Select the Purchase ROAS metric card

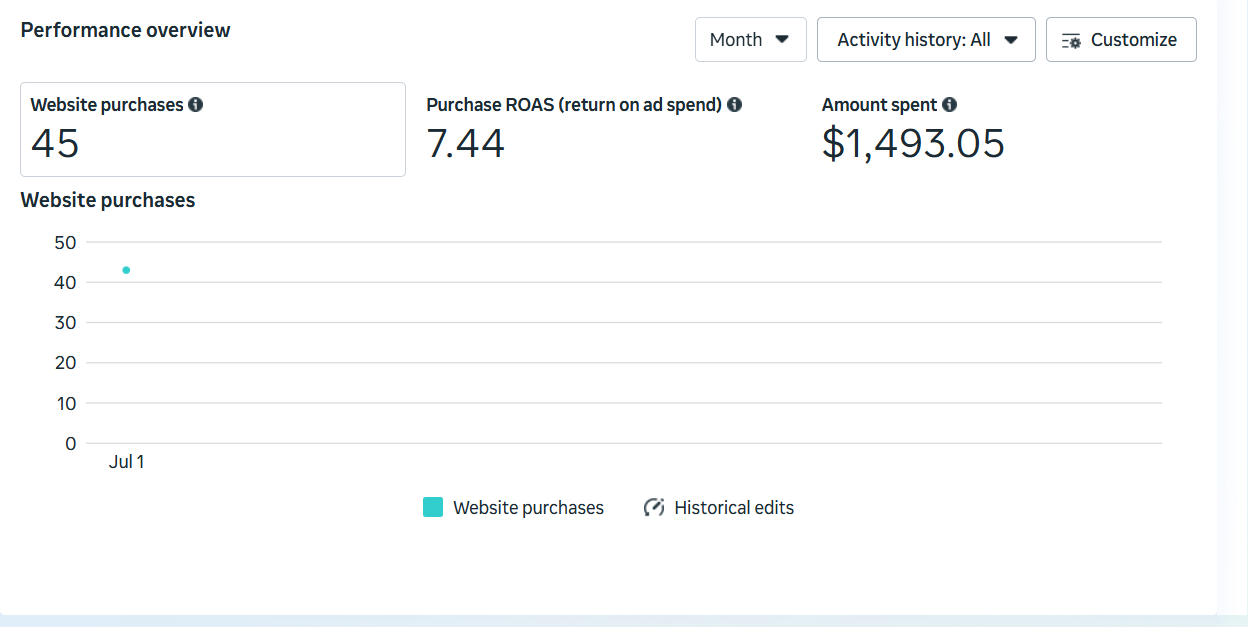[600, 130]
